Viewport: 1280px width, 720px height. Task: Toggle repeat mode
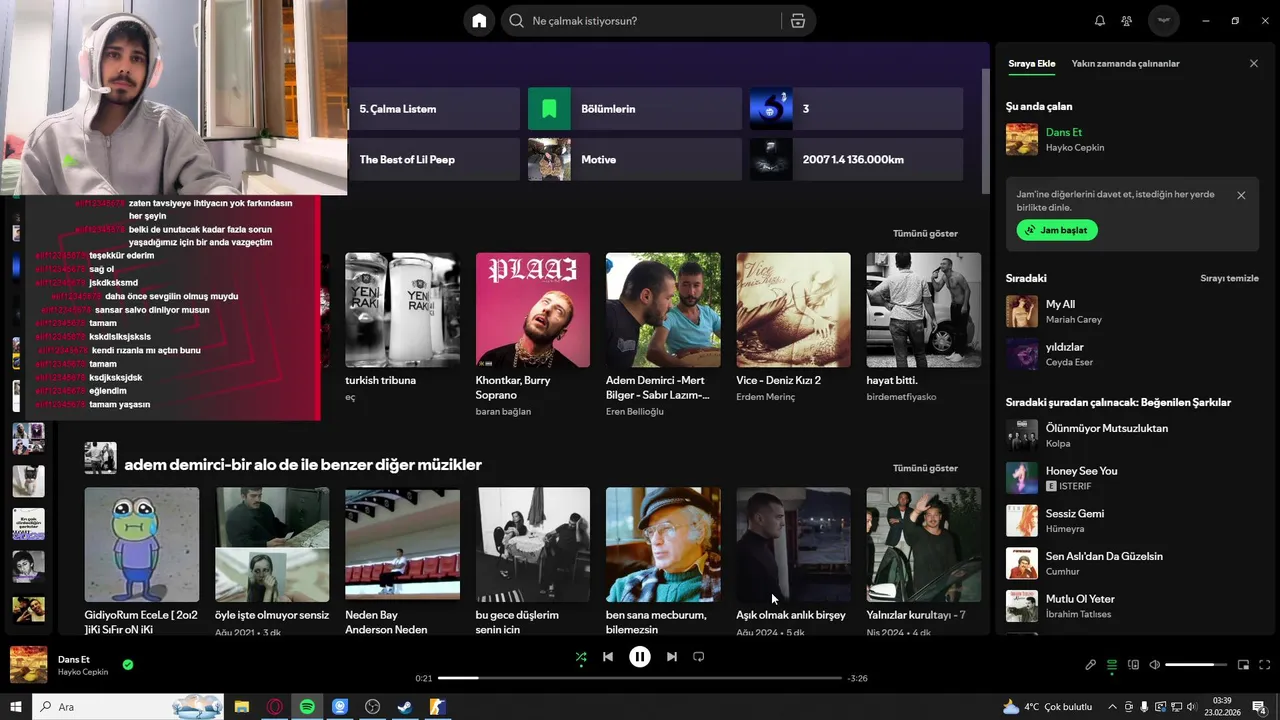699,657
